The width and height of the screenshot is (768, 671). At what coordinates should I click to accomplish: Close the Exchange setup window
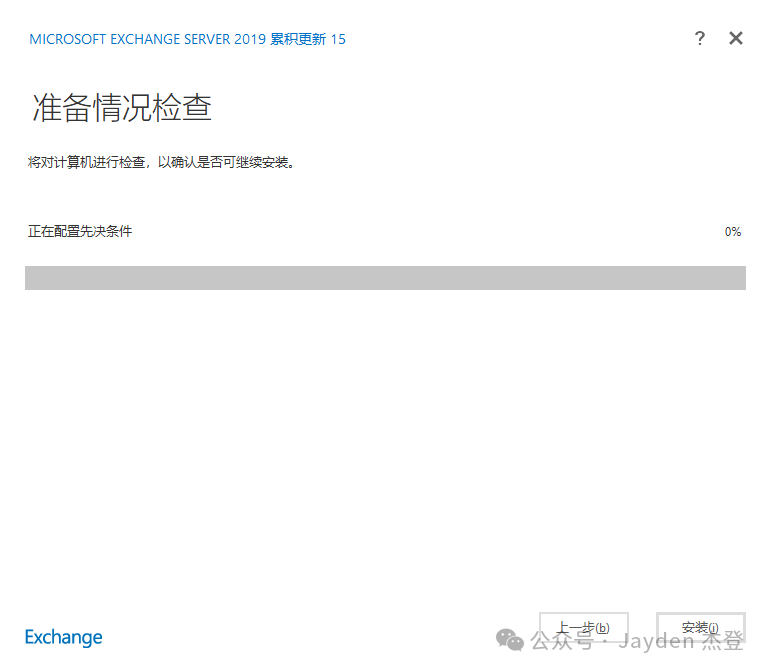click(x=736, y=39)
